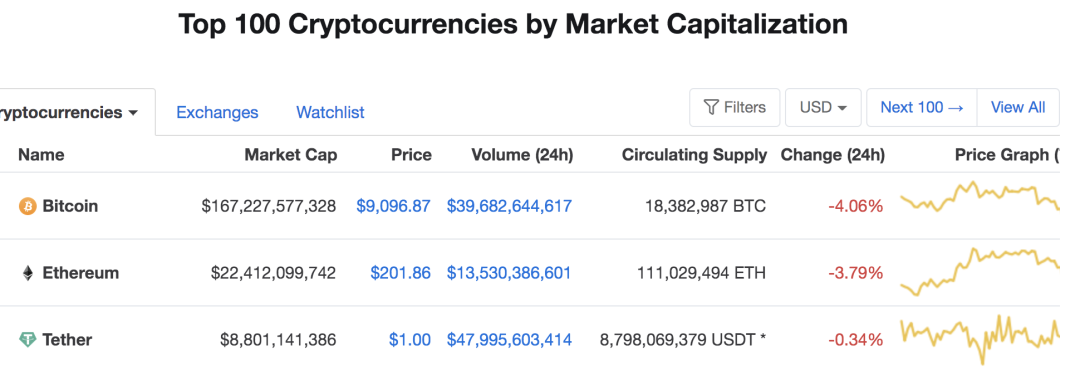
Task: Switch to the Exchanges tab
Action: (x=217, y=112)
